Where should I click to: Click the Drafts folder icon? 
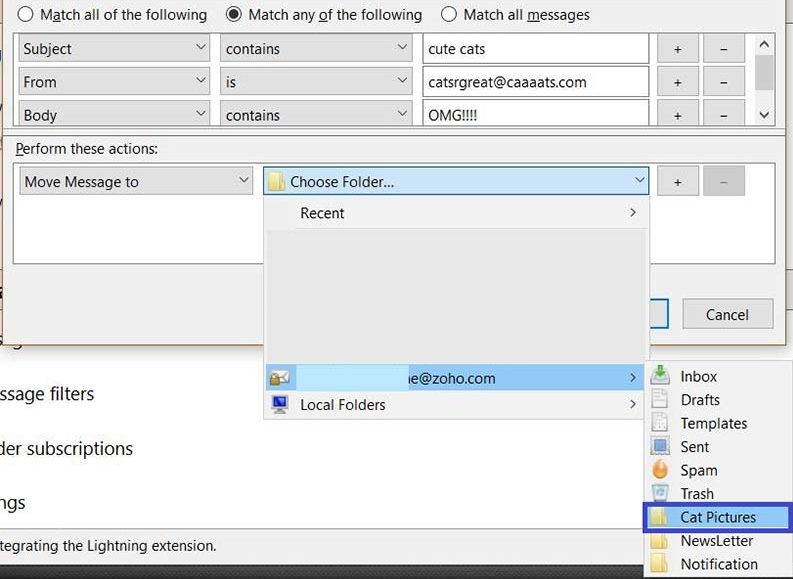(660, 400)
